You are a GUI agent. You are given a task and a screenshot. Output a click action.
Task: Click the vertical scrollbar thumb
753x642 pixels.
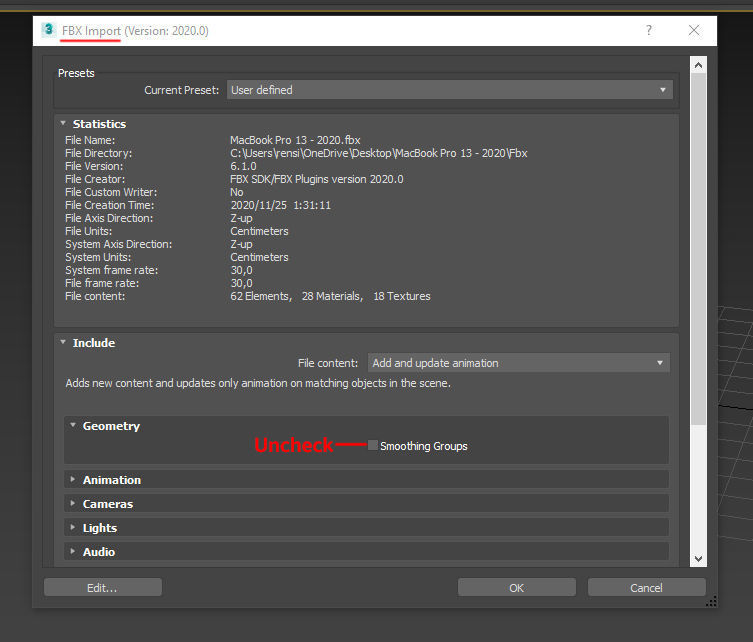coord(698,249)
